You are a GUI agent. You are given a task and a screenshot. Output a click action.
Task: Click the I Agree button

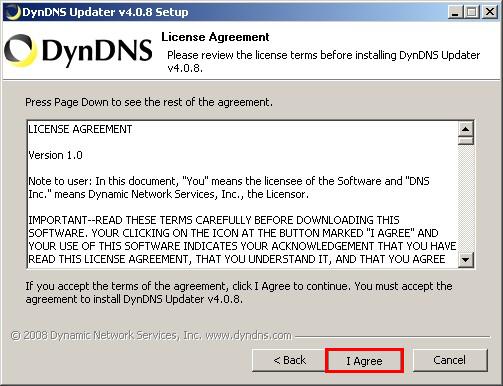pos(364,361)
